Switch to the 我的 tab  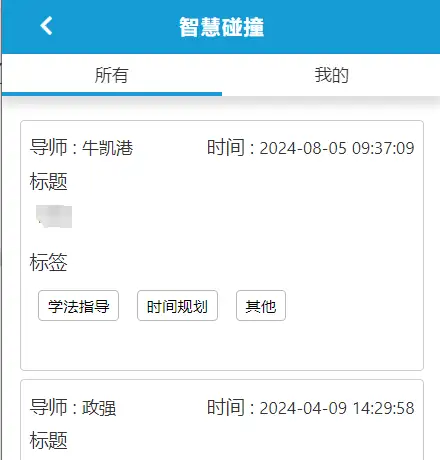(331, 75)
